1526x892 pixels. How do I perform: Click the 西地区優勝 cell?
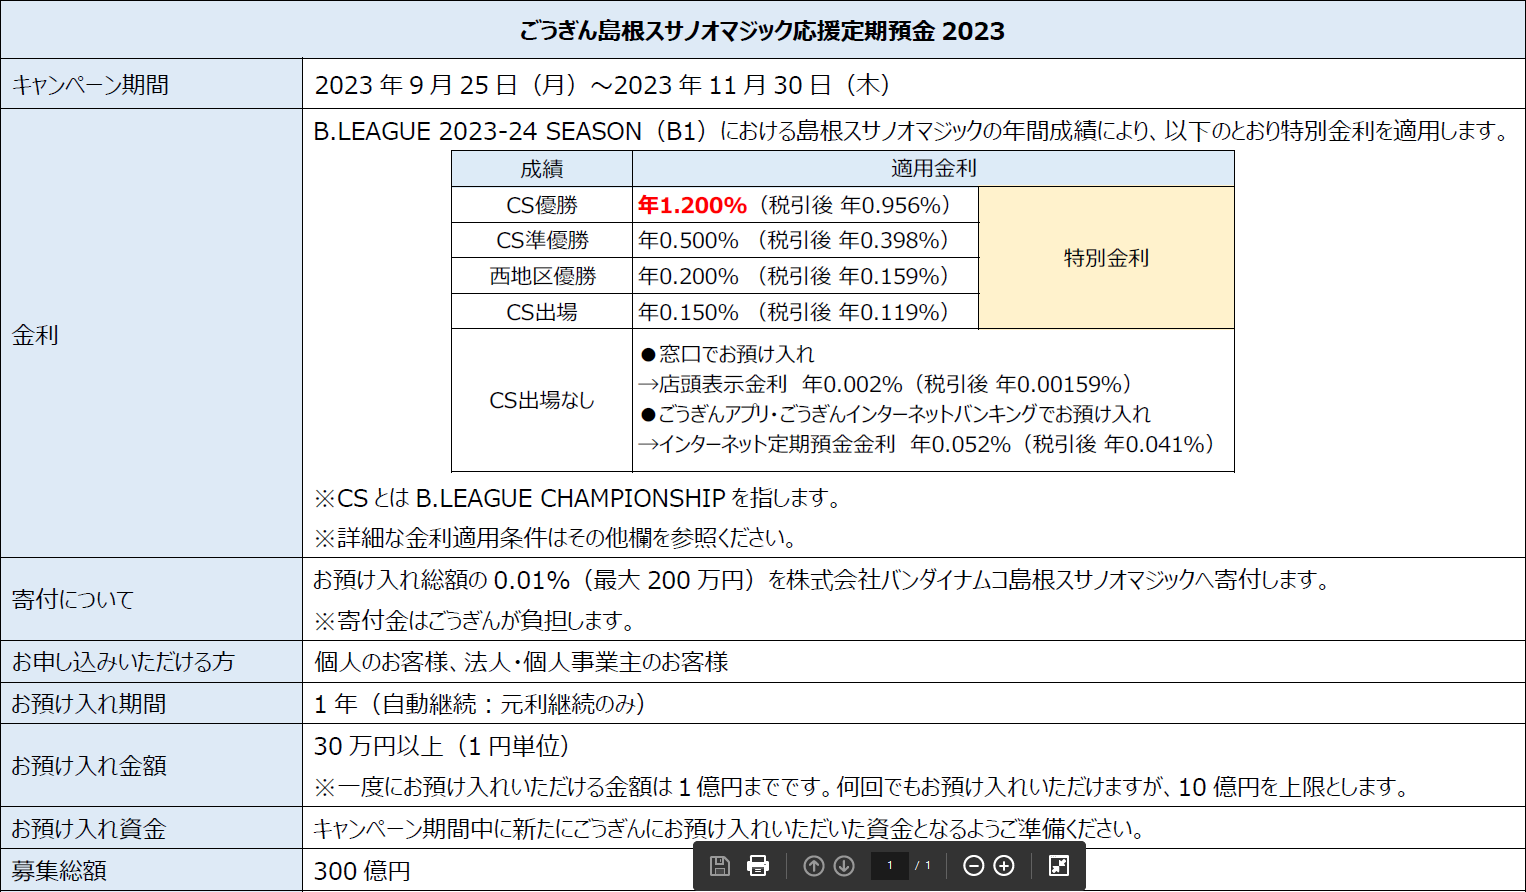click(x=542, y=276)
